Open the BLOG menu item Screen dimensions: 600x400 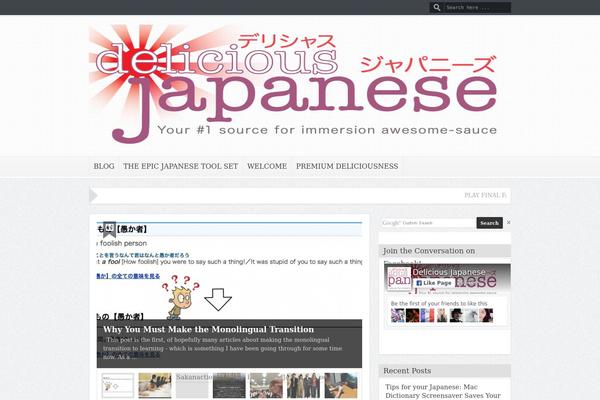coord(104,166)
